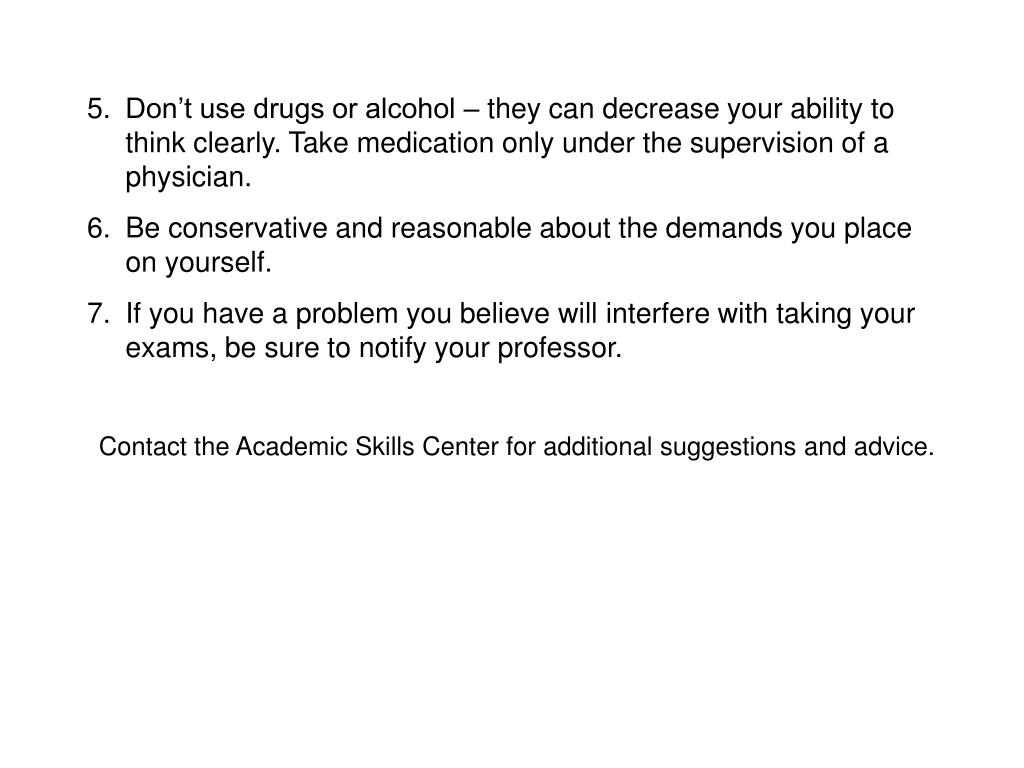1024x768 pixels.
Task: Click the list number 7
Action: 98,314
